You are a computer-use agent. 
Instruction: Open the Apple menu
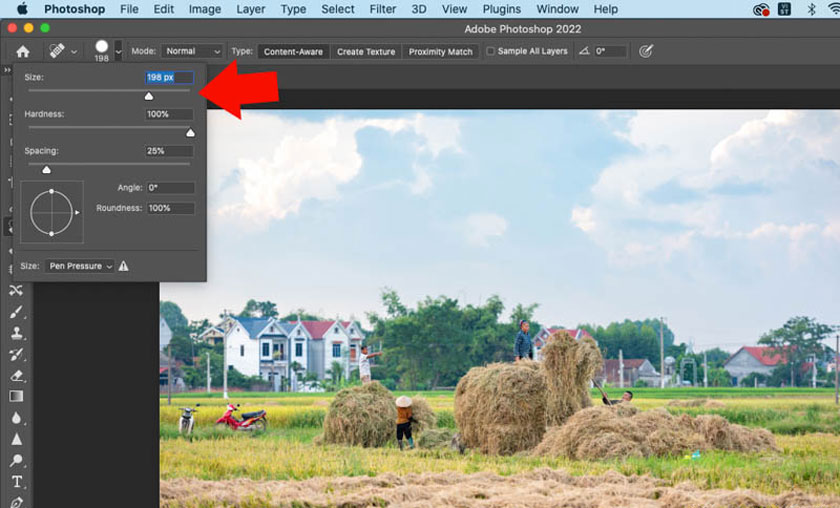pos(22,9)
